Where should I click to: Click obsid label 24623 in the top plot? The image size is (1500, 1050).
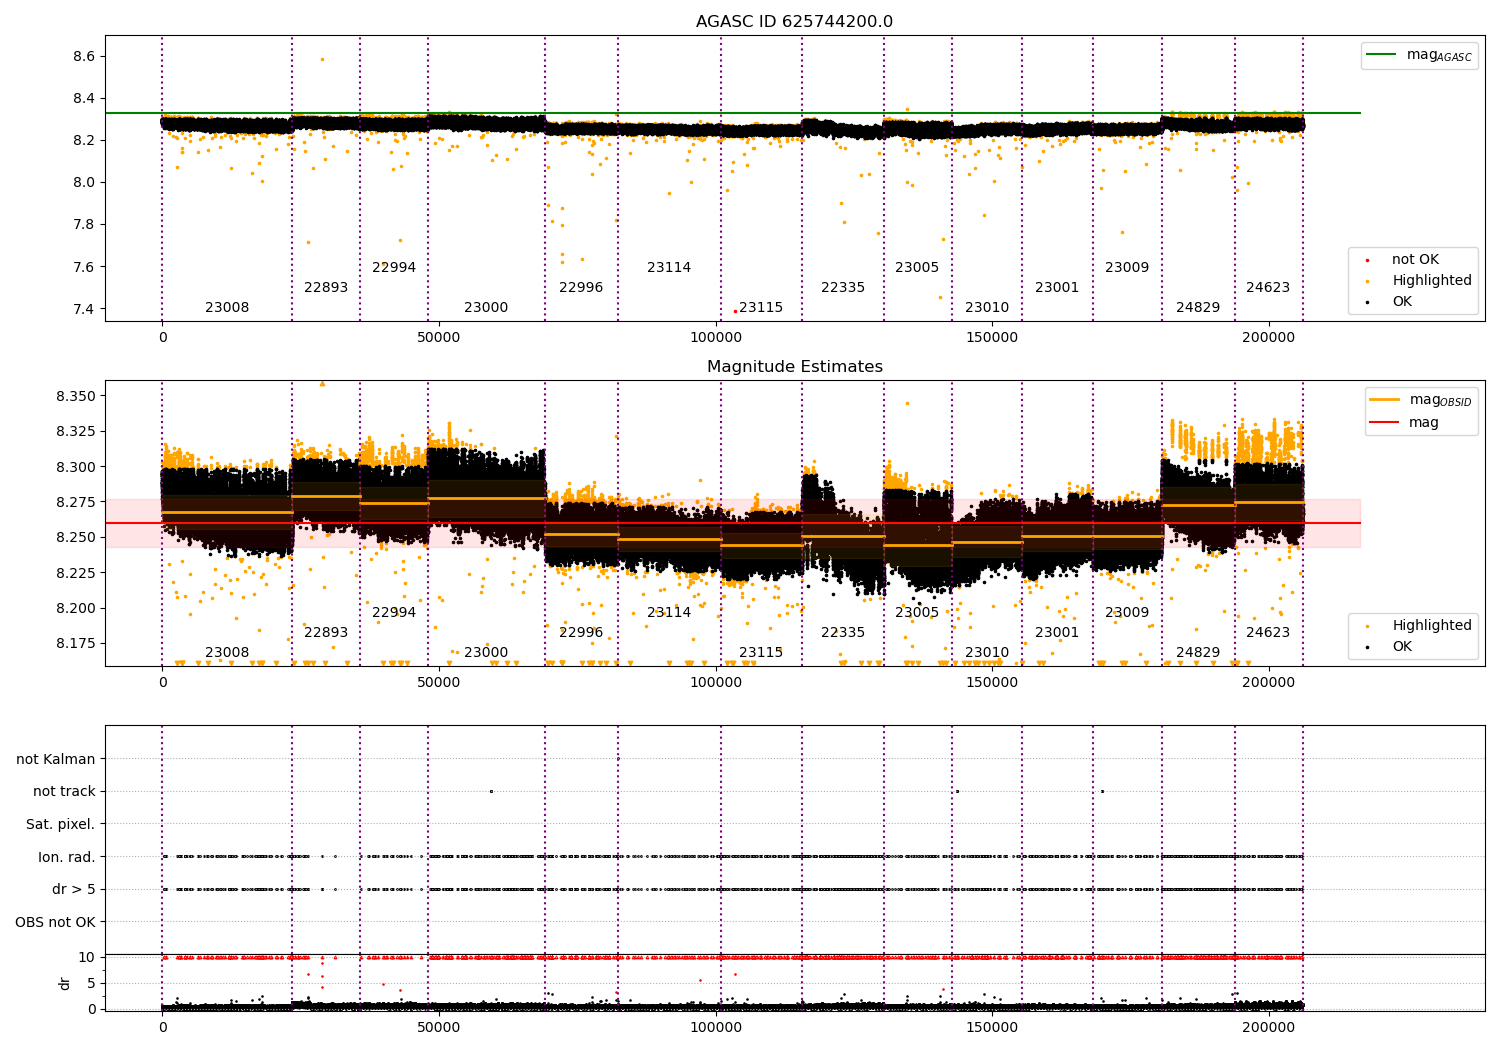(x=1268, y=288)
